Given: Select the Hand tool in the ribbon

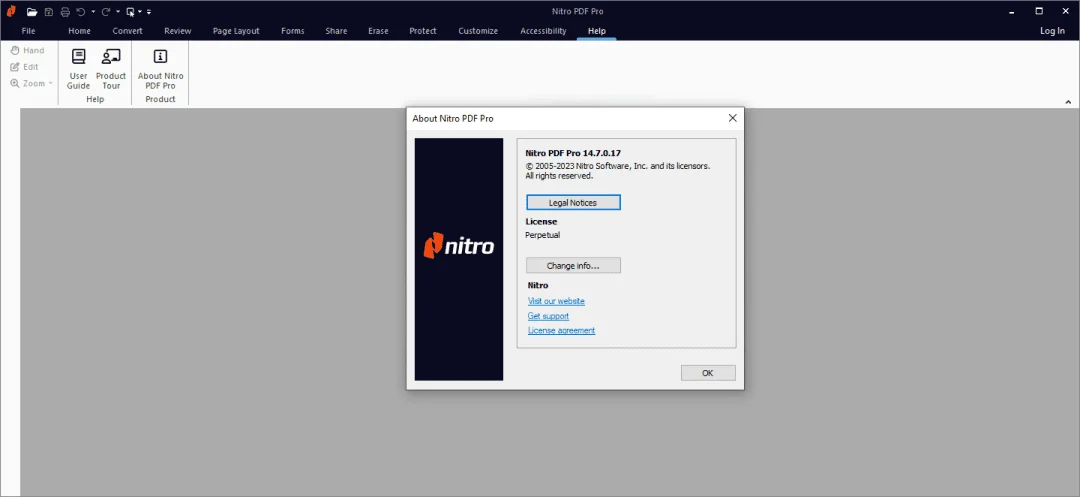Looking at the screenshot, I should pos(27,50).
